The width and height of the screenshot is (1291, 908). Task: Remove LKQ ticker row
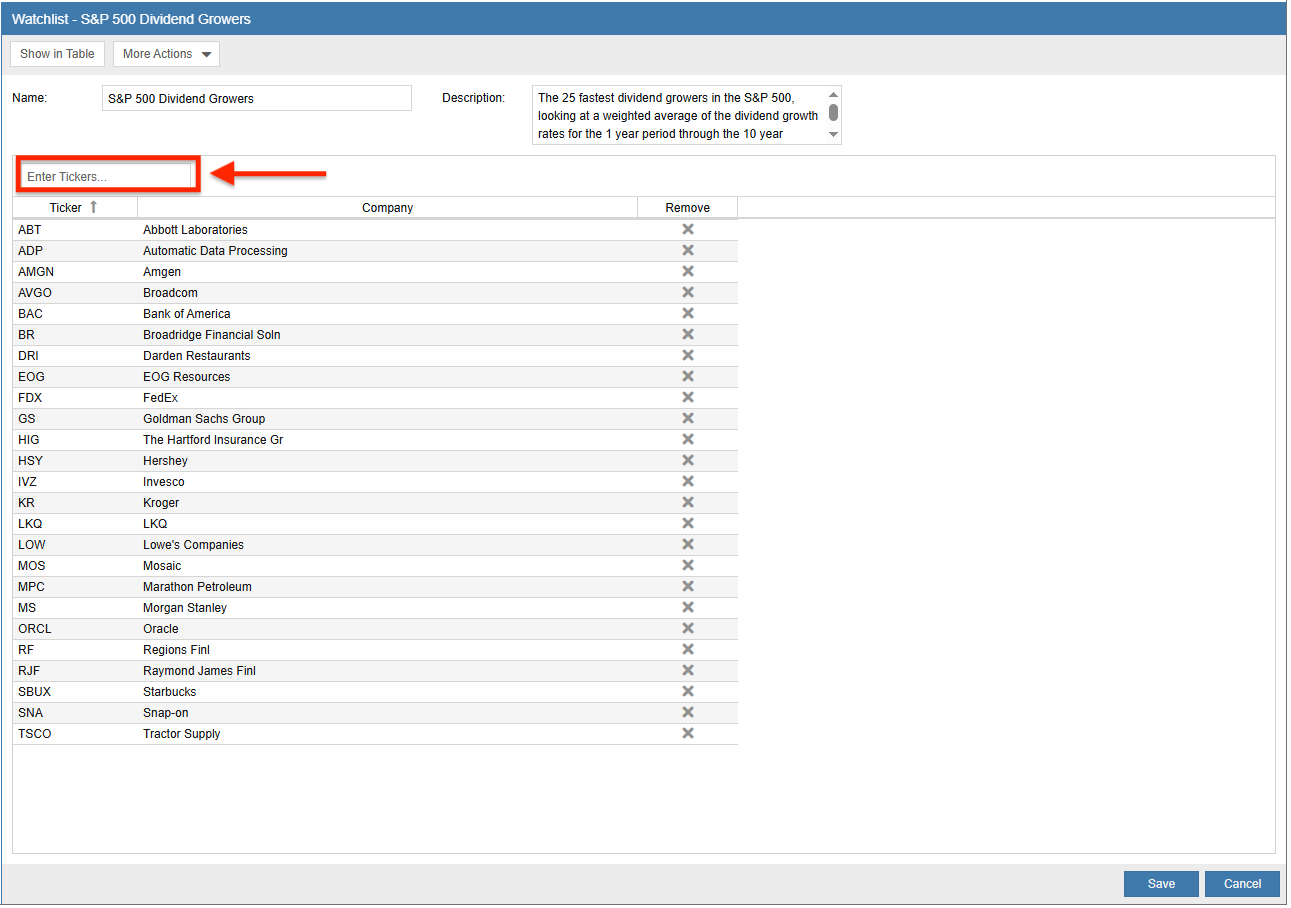tap(688, 523)
